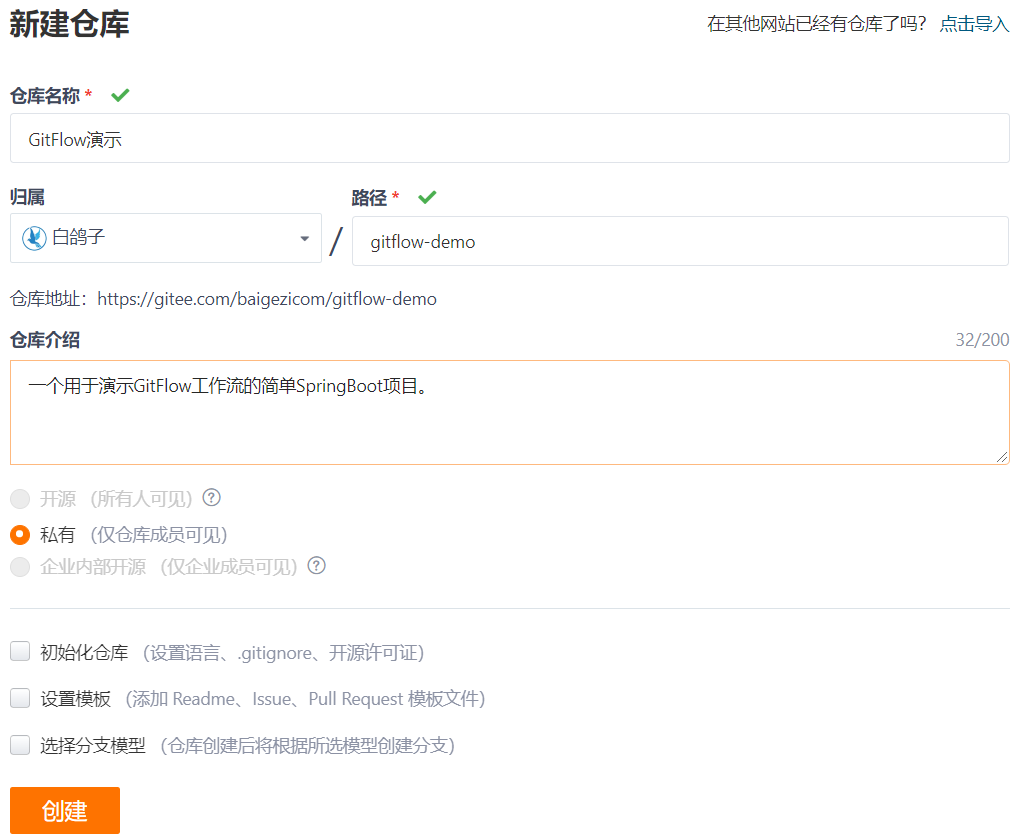Click the 仓库介绍 field label
Image resolution: width=1019 pixels, height=839 pixels.
(x=45, y=340)
